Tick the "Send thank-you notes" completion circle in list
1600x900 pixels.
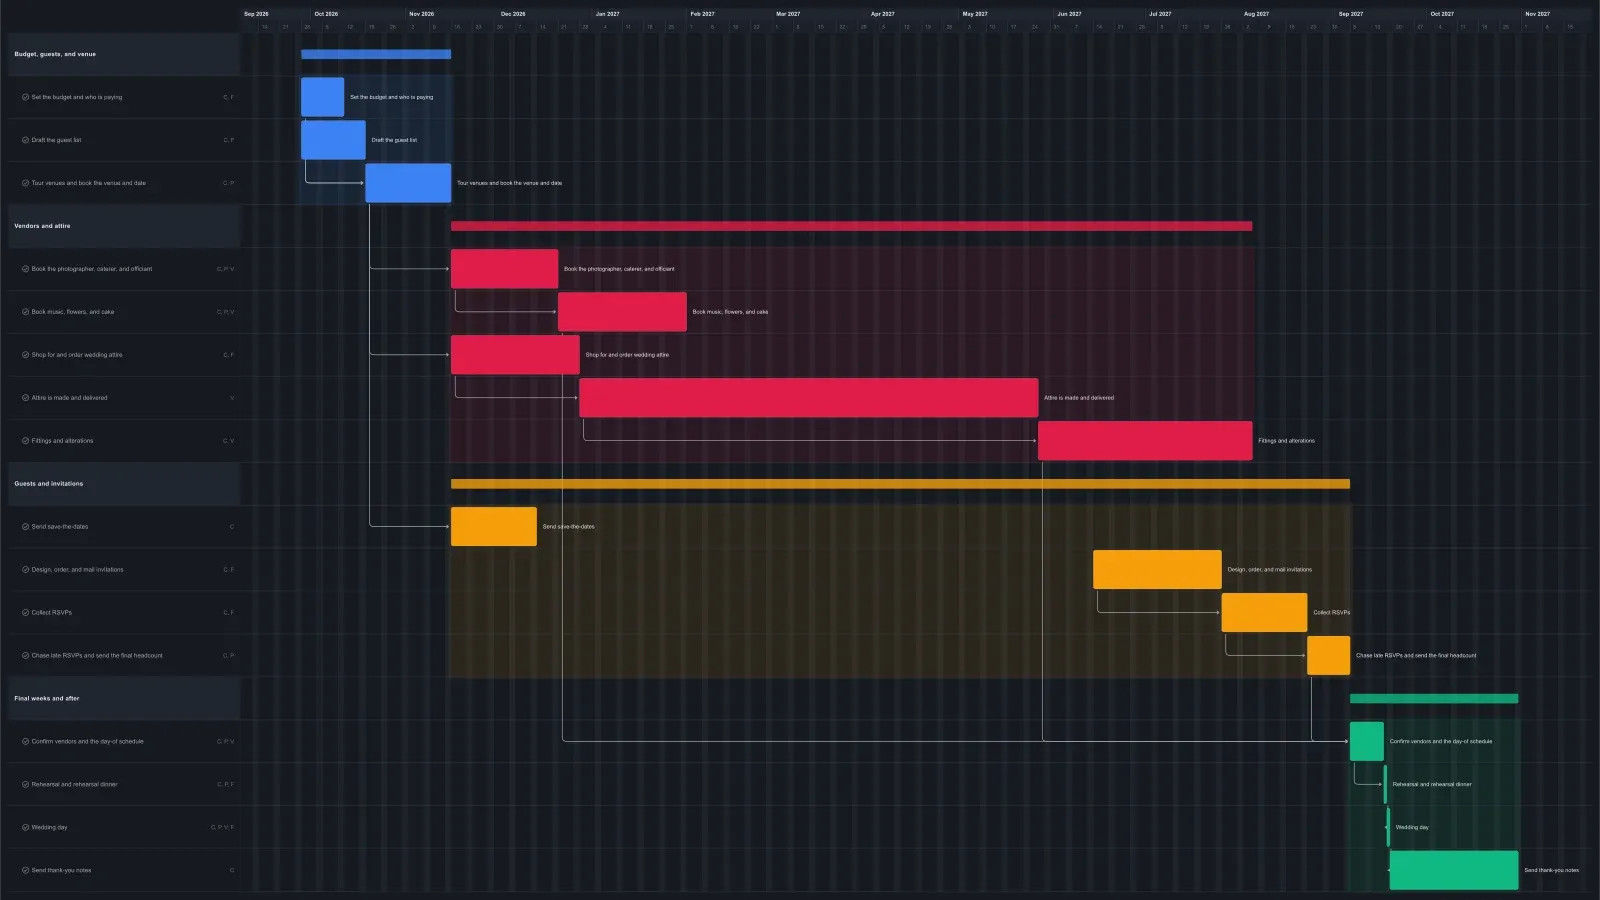25,871
